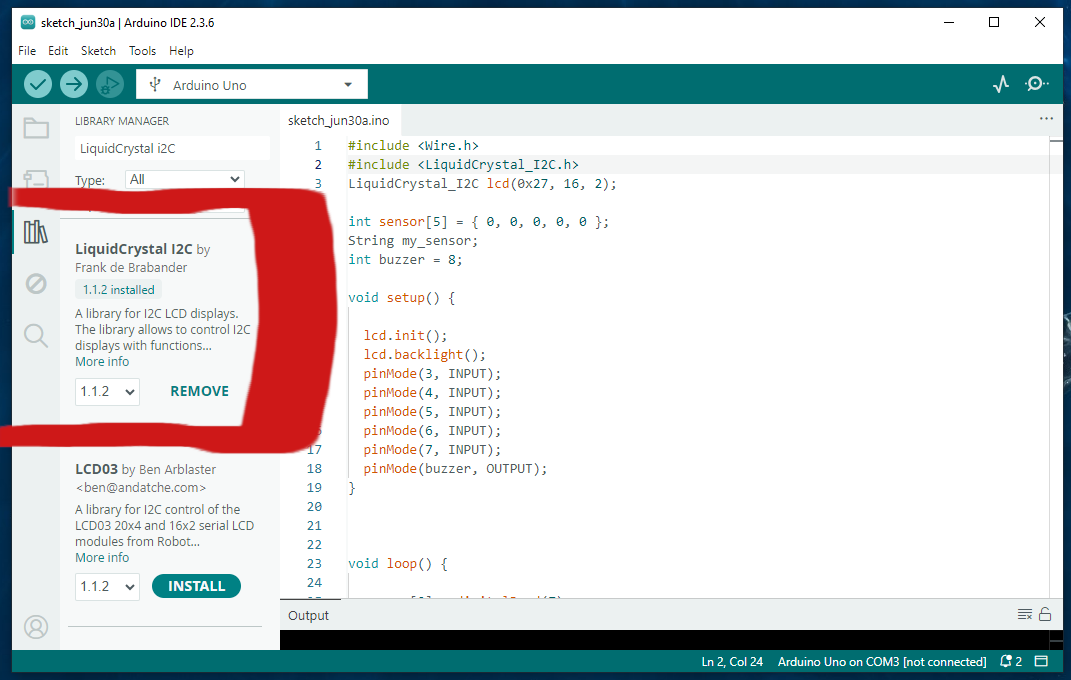Screen dimensions: 1071x680
Task: Click the library search field
Action: point(172,148)
